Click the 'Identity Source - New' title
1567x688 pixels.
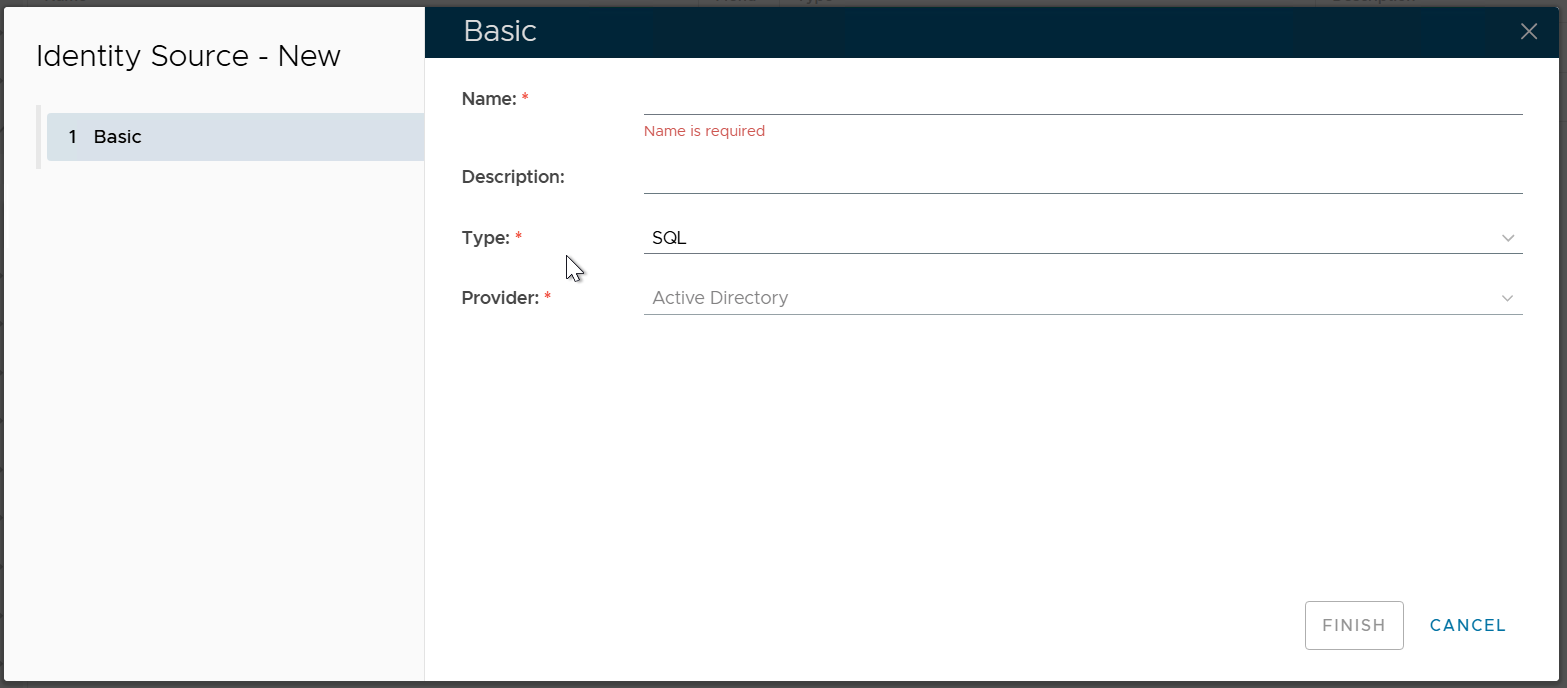point(188,56)
